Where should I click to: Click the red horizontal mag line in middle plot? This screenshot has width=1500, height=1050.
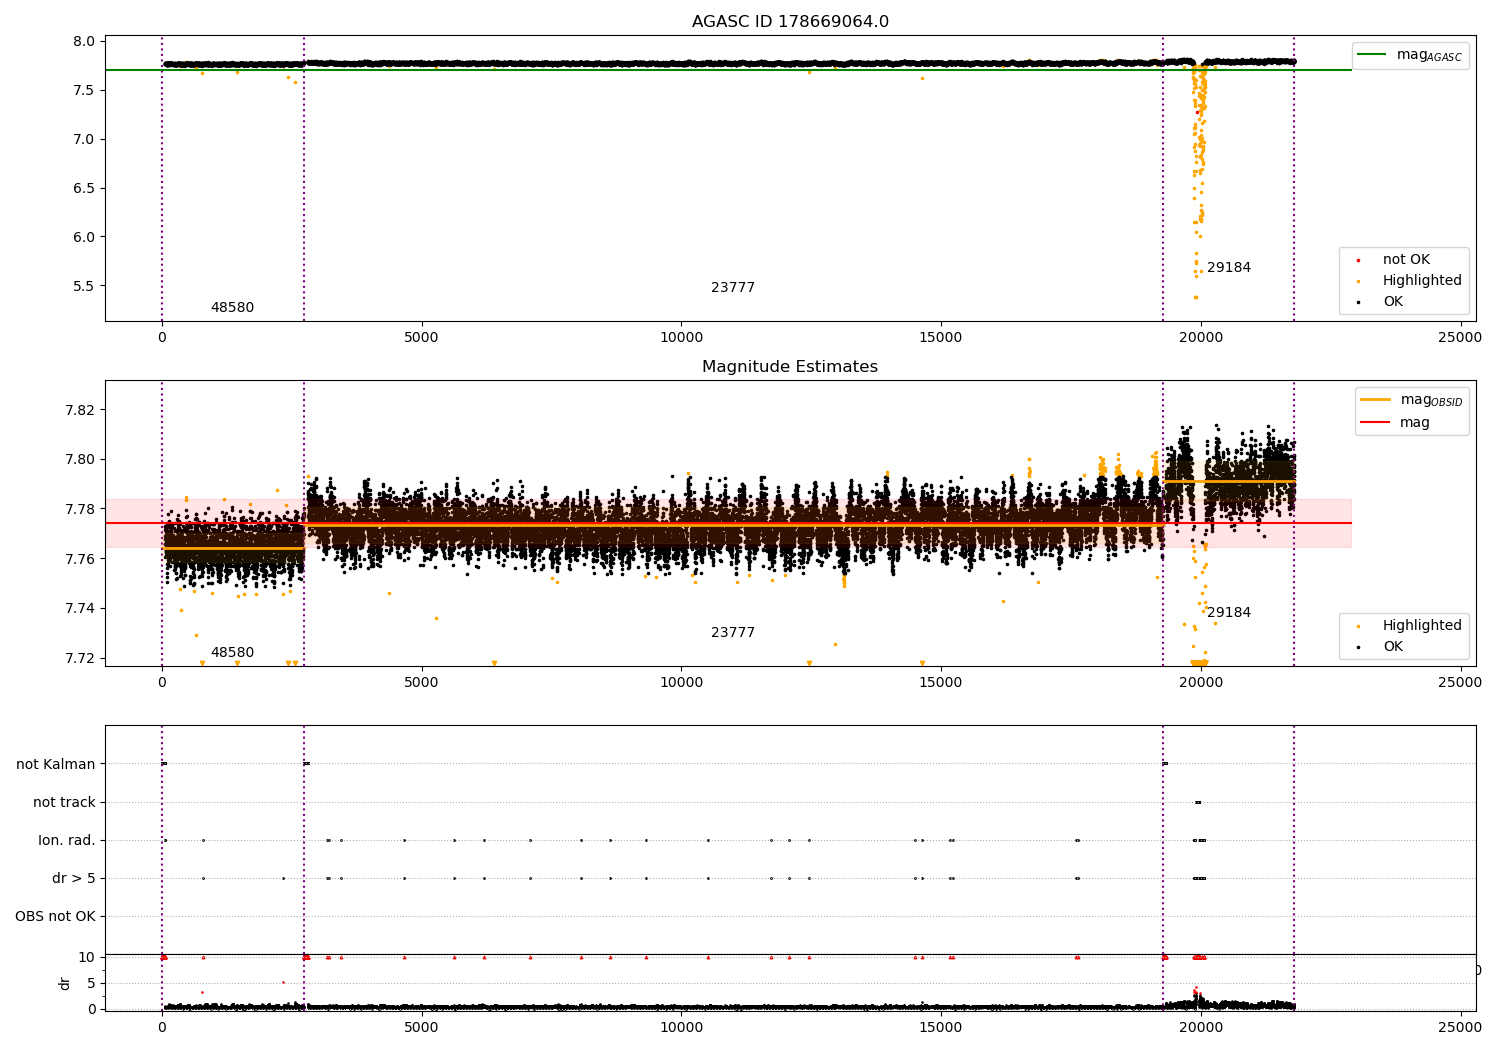point(728,523)
